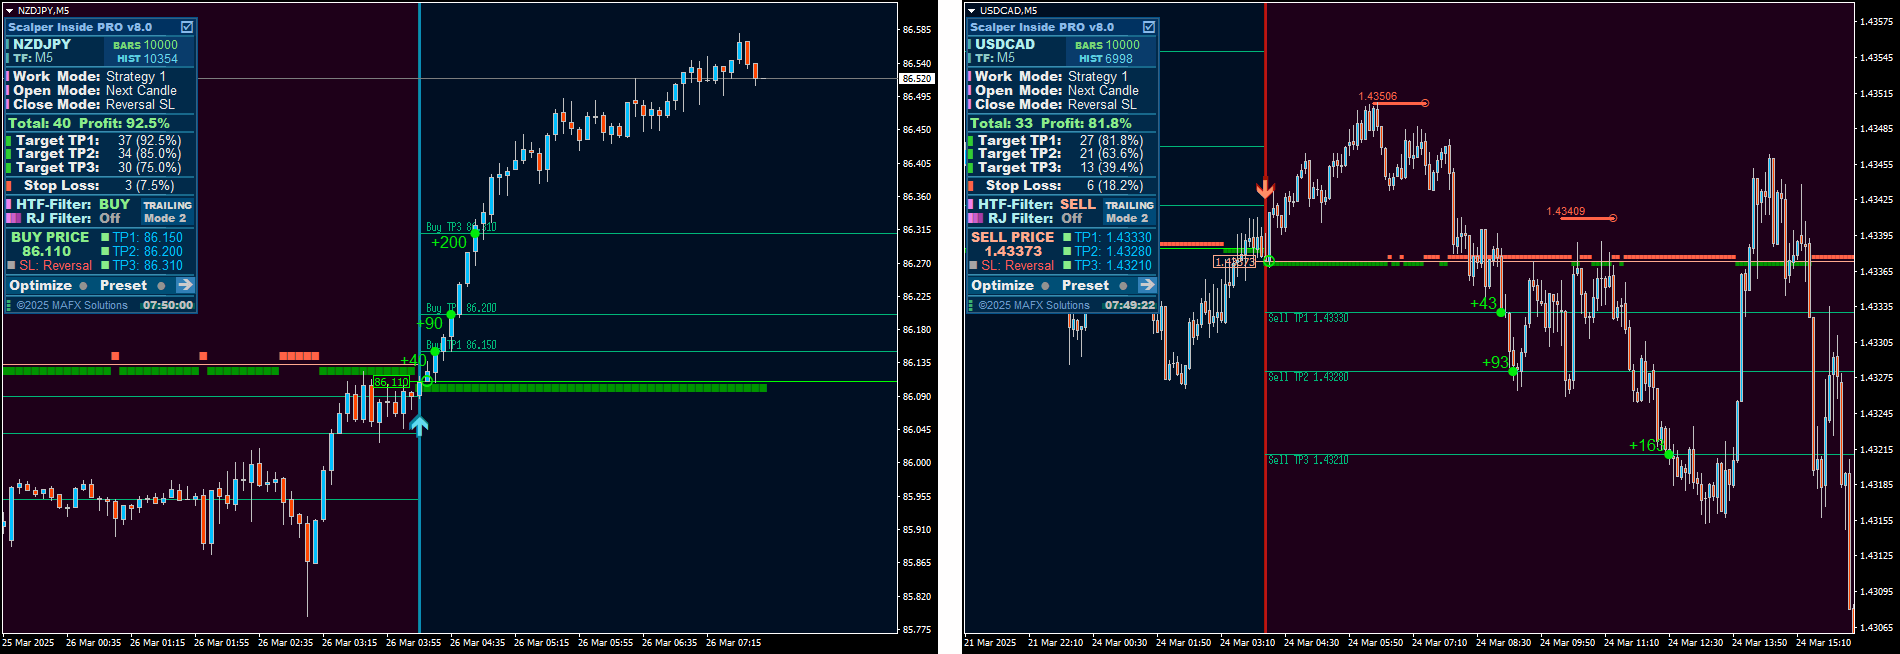This screenshot has height=654, width=1900.
Task: Click the RJ Filter color swatch on NZDJPY panel
Action: click(14, 218)
